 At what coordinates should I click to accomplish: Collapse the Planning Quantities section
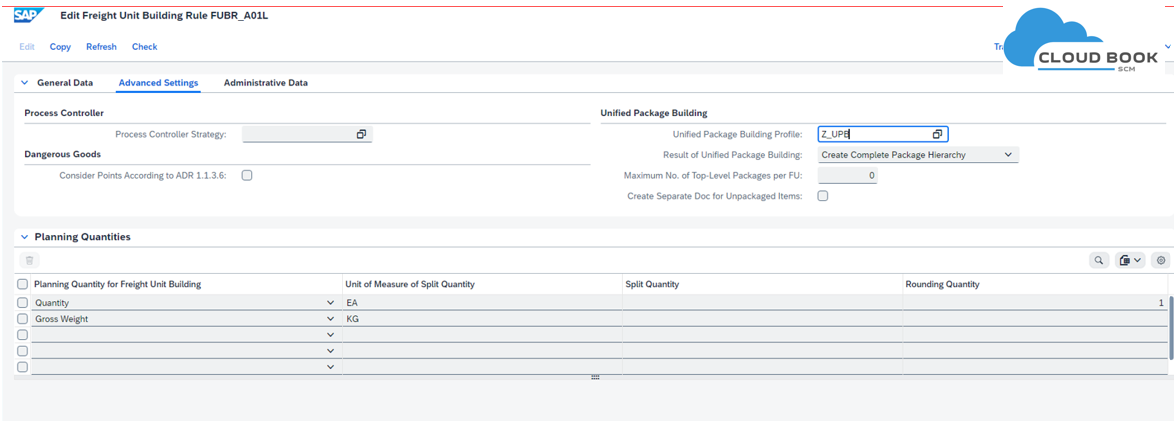[25, 237]
